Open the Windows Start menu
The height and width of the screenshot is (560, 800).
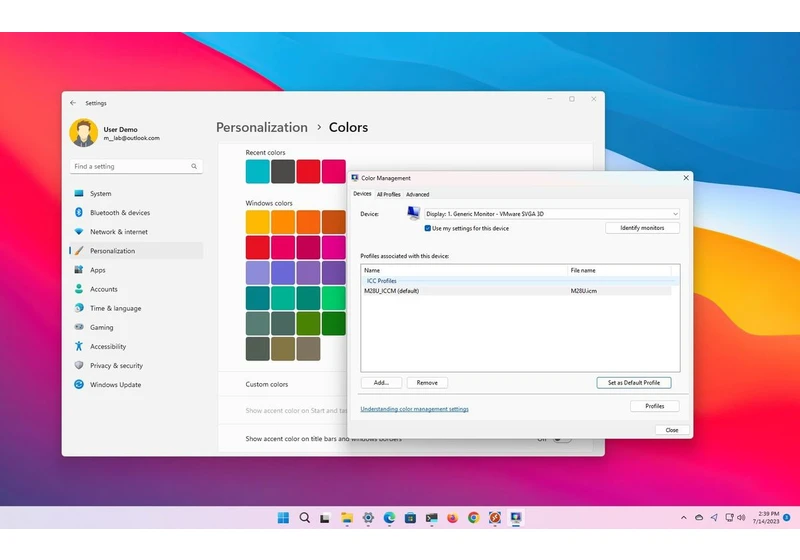click(x=283, y=518)
